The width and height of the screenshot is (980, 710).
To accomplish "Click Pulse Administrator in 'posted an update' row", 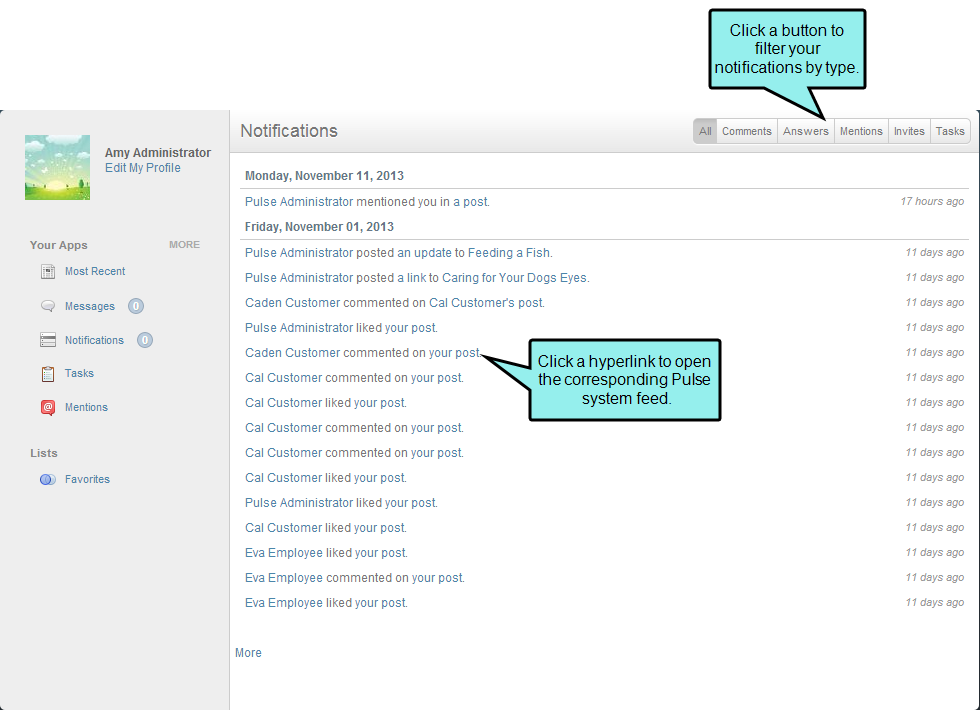I will 299,253.
